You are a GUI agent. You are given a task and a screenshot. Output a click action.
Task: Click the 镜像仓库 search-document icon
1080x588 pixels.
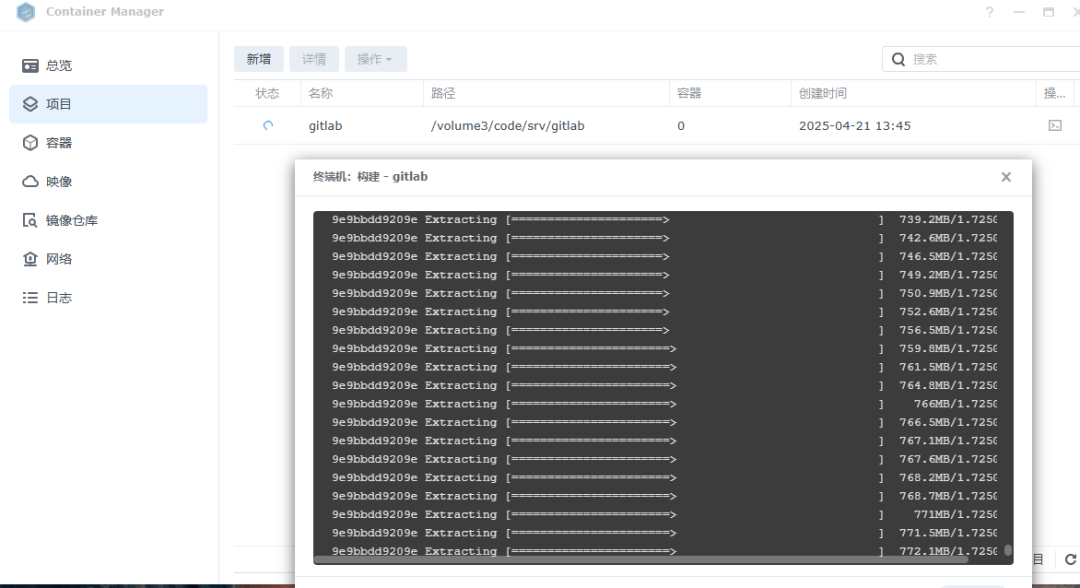30,220
